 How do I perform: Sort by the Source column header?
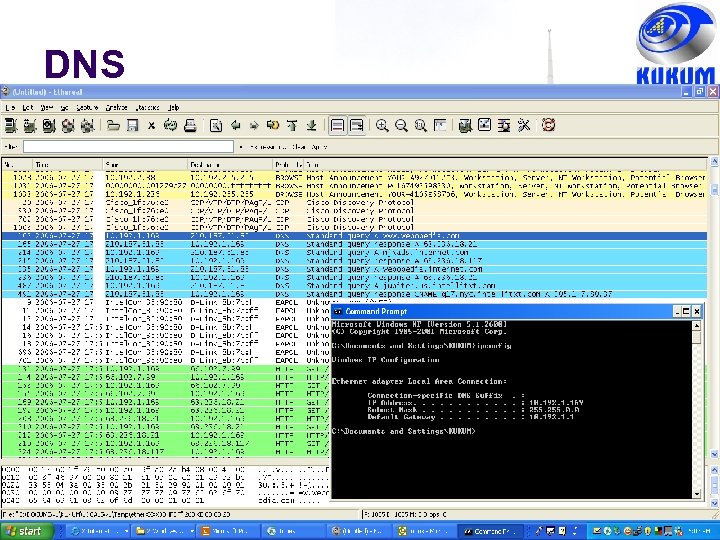[x=145, y=164]
